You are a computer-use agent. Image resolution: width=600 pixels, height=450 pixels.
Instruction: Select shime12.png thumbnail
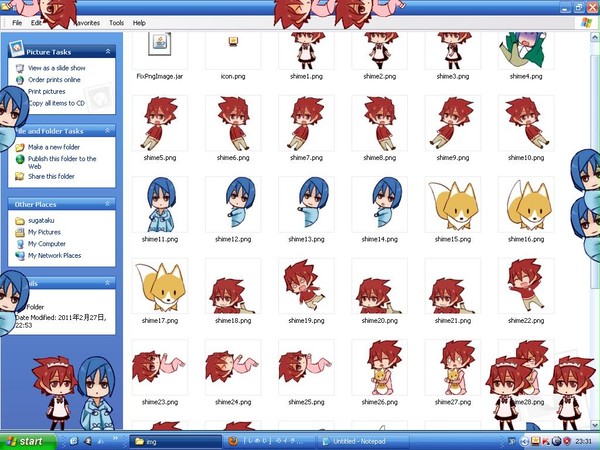click(233, 204)
